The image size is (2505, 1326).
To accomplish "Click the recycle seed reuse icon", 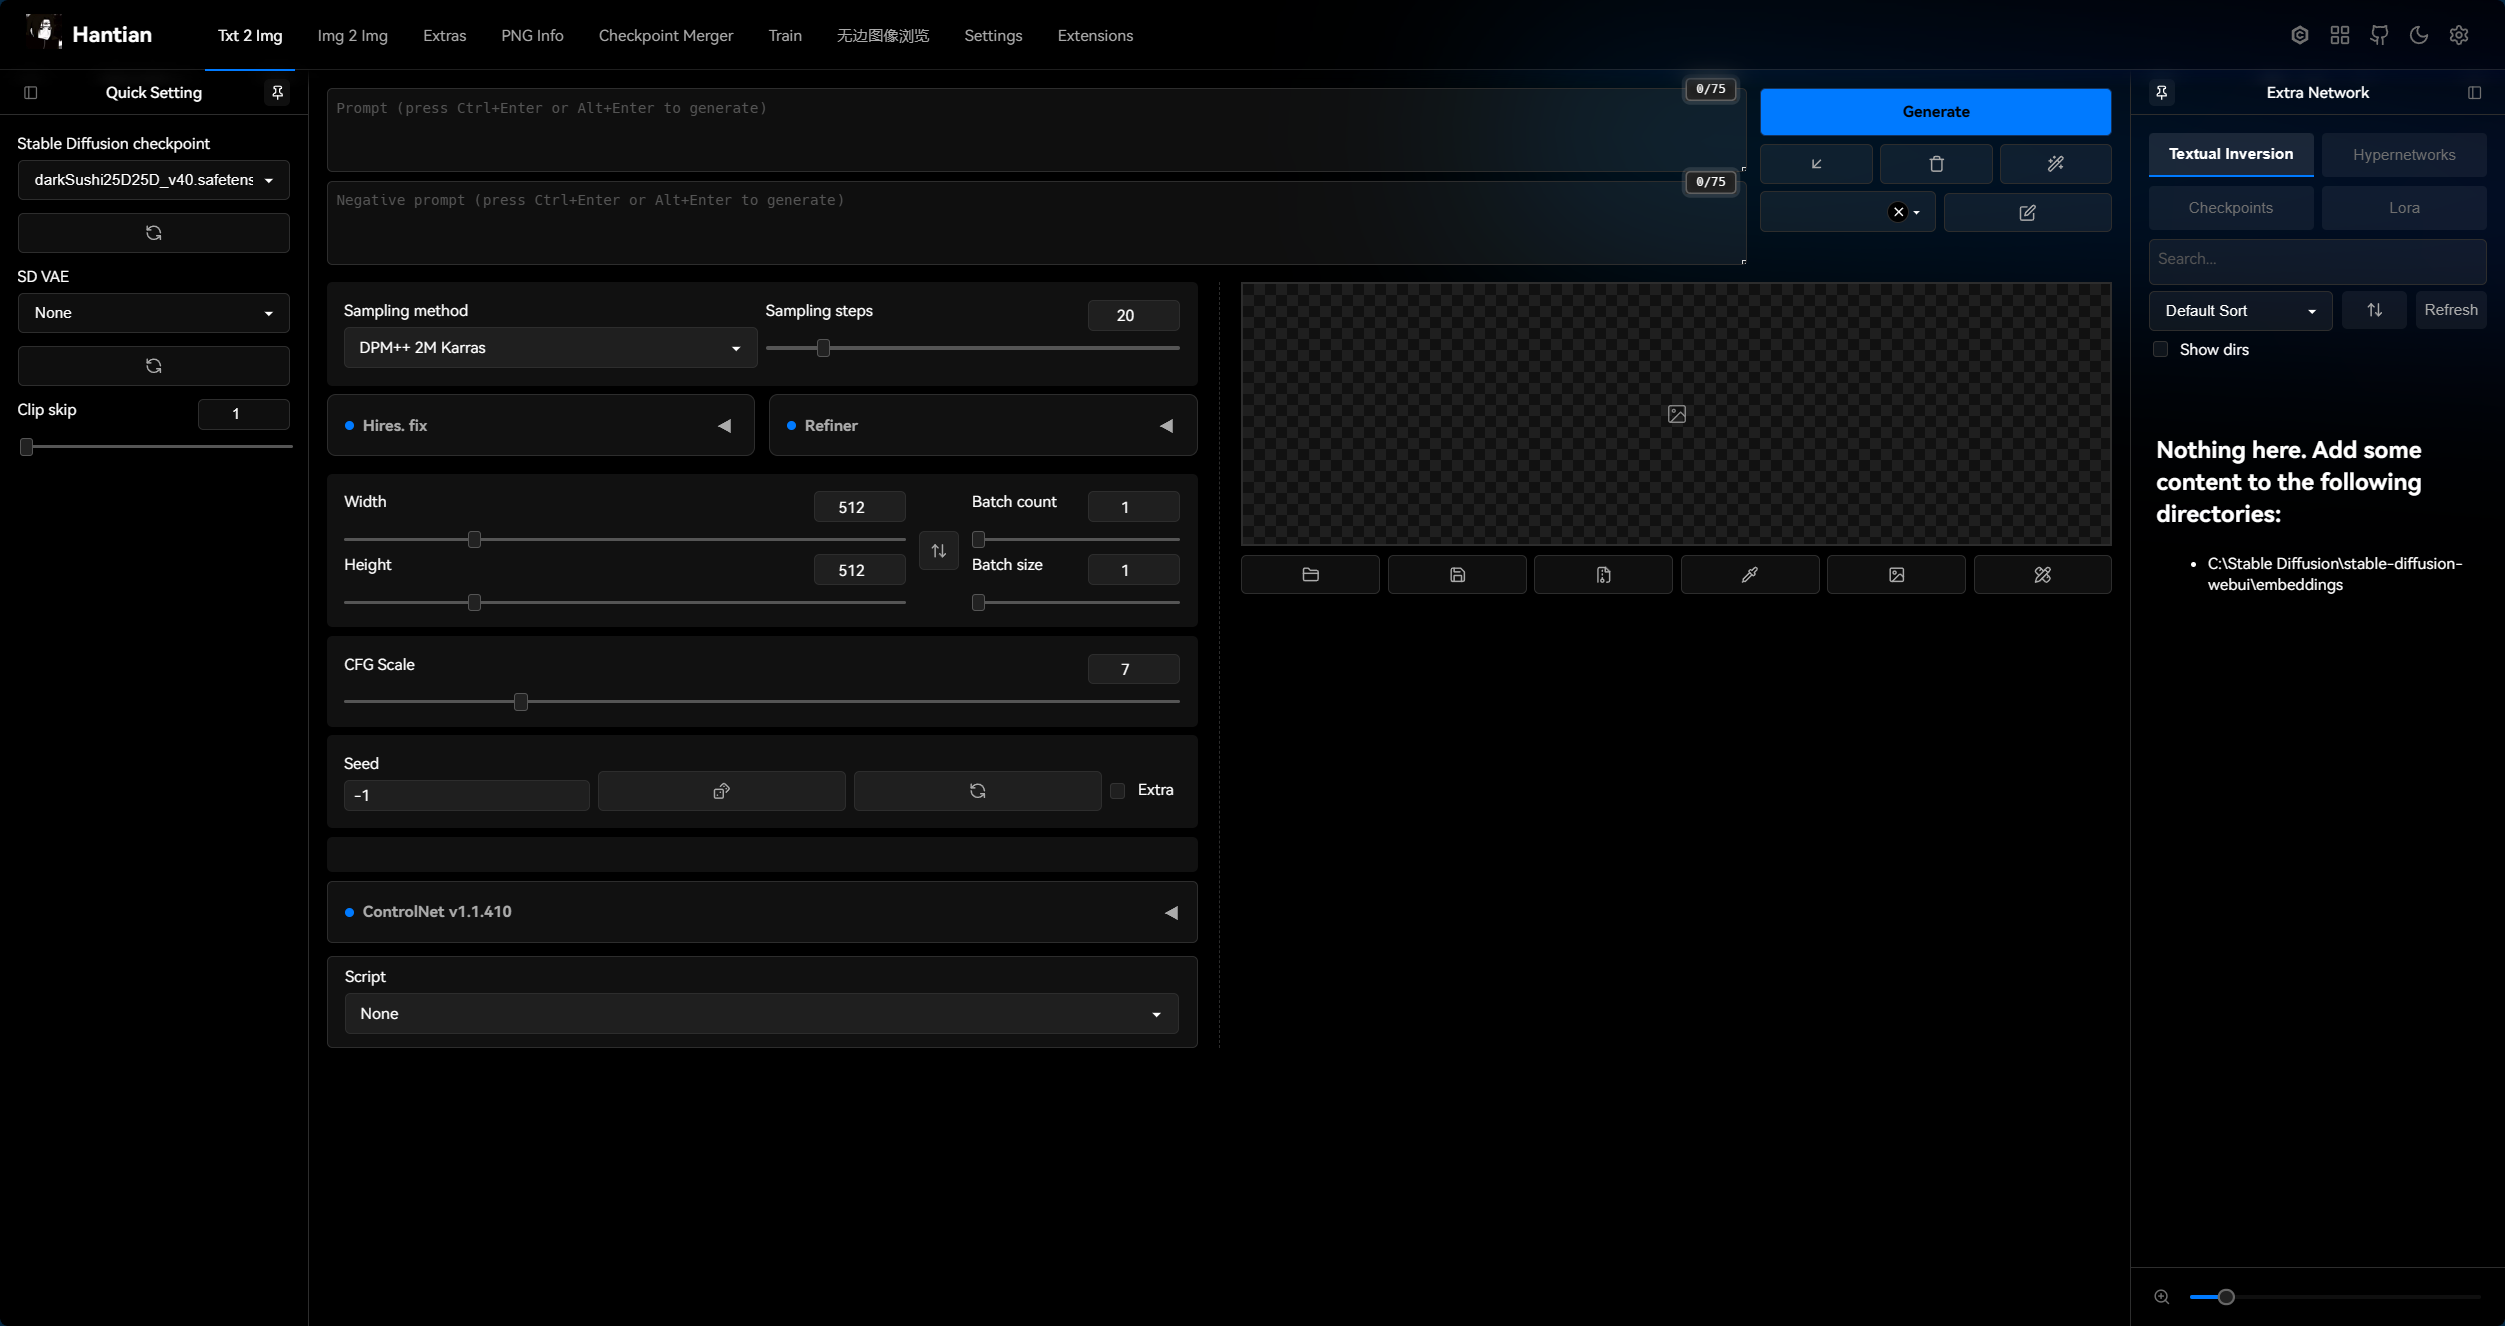I will click(977, 791).
